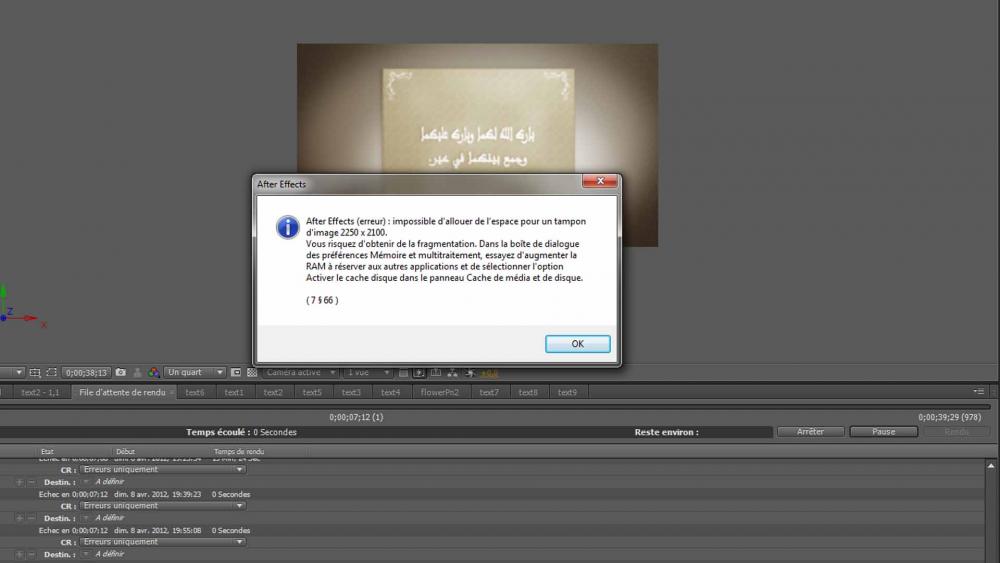Open Destin. arrow below the 19:55:08 entry
The height and width of the screenshot is (563, 1000).
coord(85,554)
